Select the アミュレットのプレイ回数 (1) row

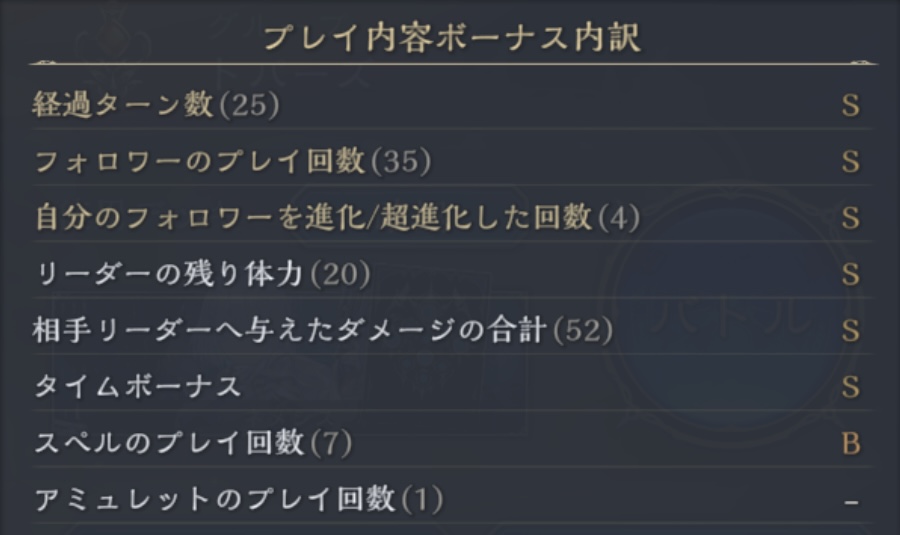452,498
